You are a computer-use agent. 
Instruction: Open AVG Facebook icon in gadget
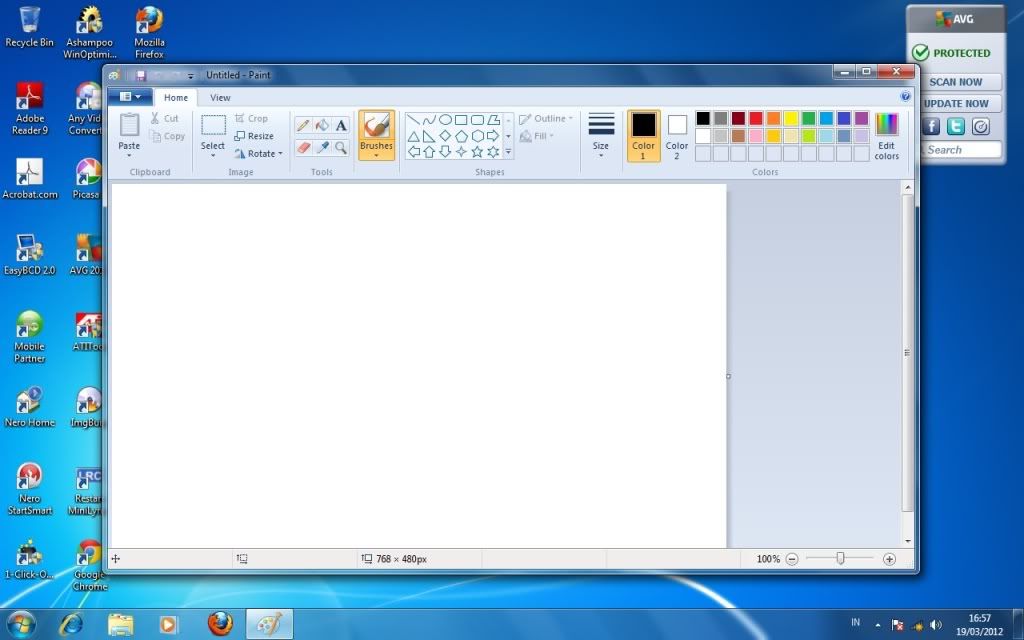point(931,126)
